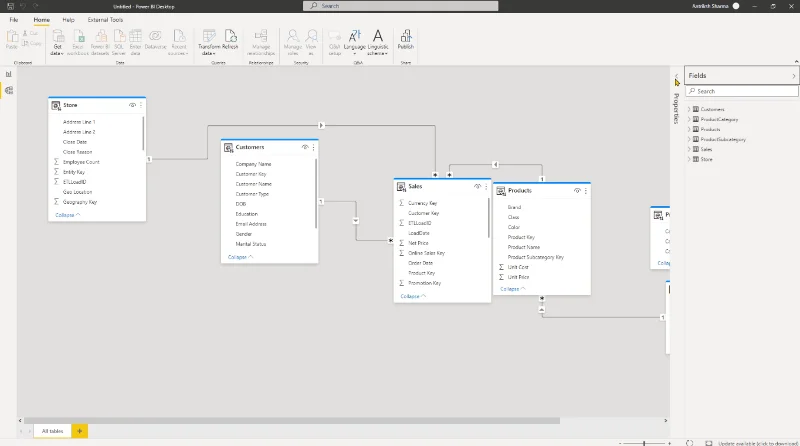
Task: Click the Save icon in title bar
Action: [10, 6]
